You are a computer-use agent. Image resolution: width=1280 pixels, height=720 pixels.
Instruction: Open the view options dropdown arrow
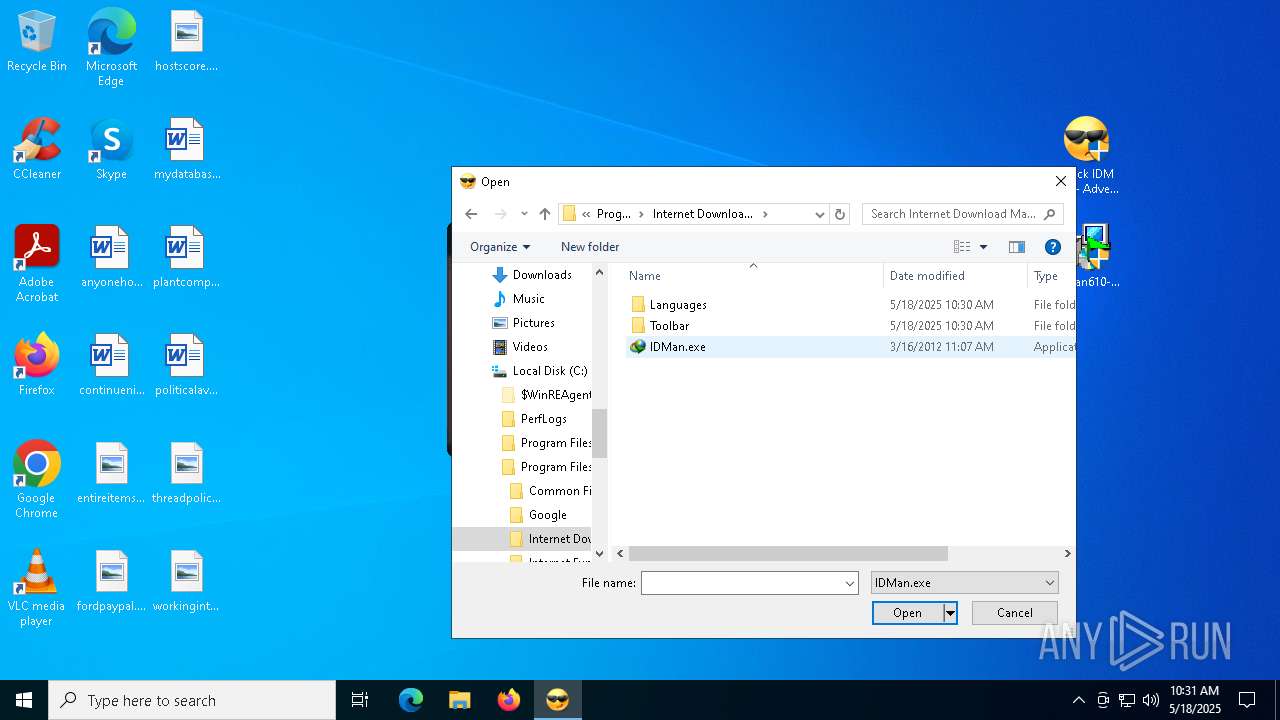(x=983, y=247)
